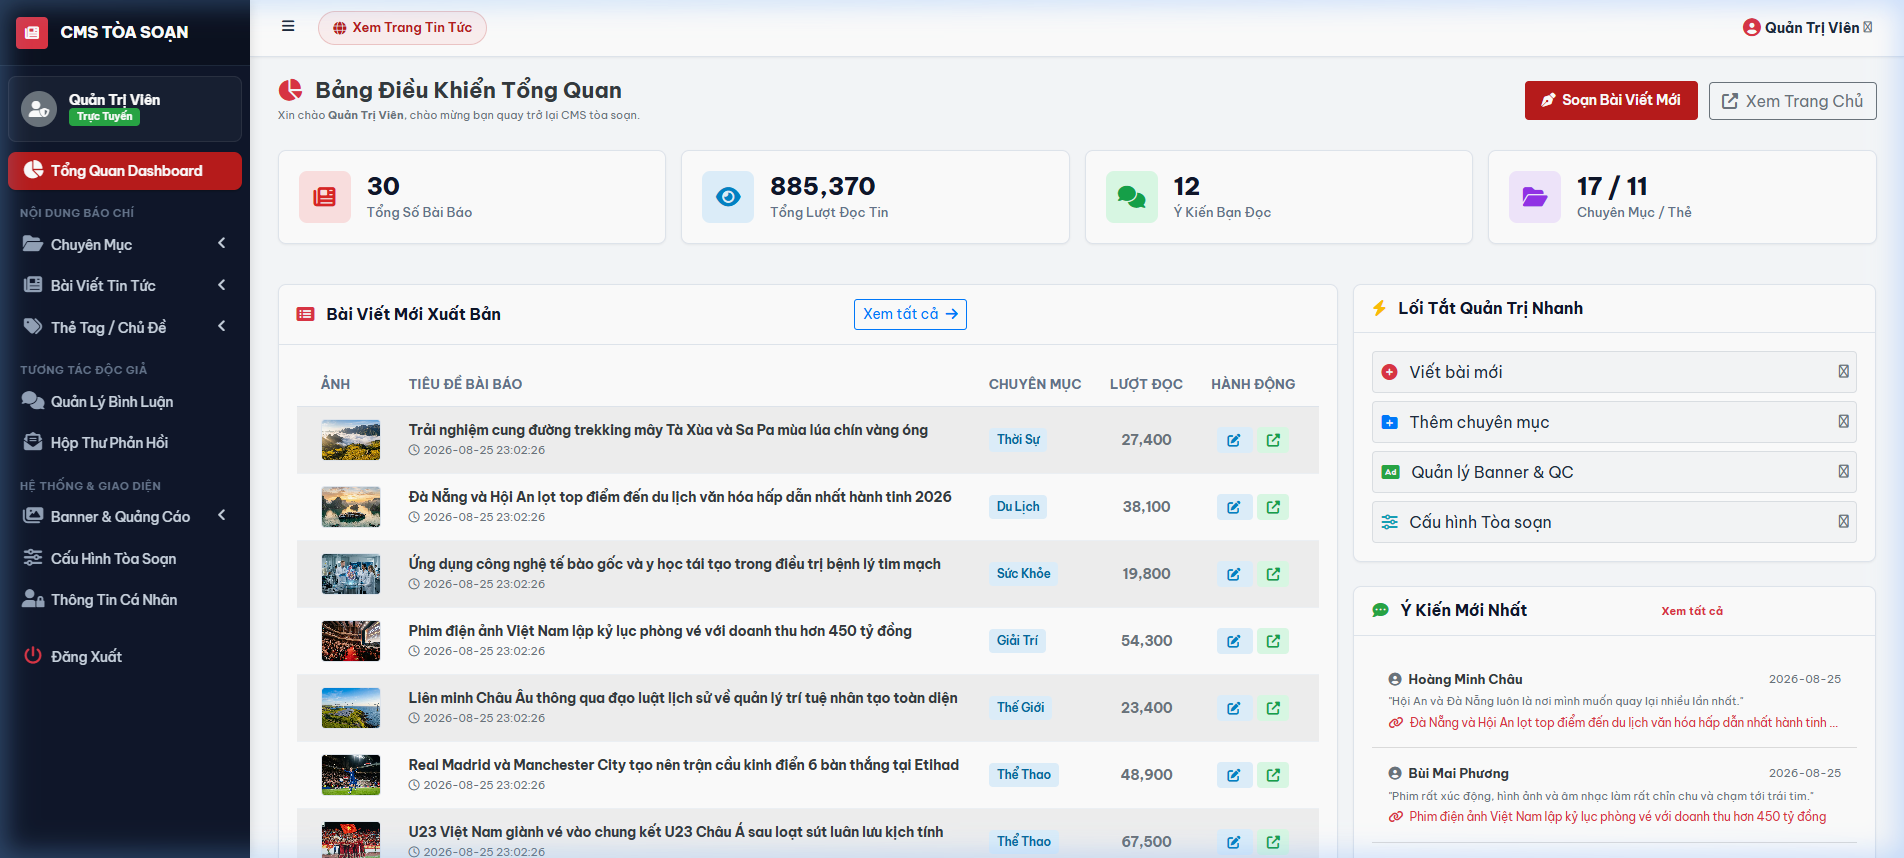Image resolution: width=1904 pixels, height=858 pixels.
Task: Select Tổng Quan Dashboard in the sidebar
Action: pyautogui.click(x=125, y=171)
